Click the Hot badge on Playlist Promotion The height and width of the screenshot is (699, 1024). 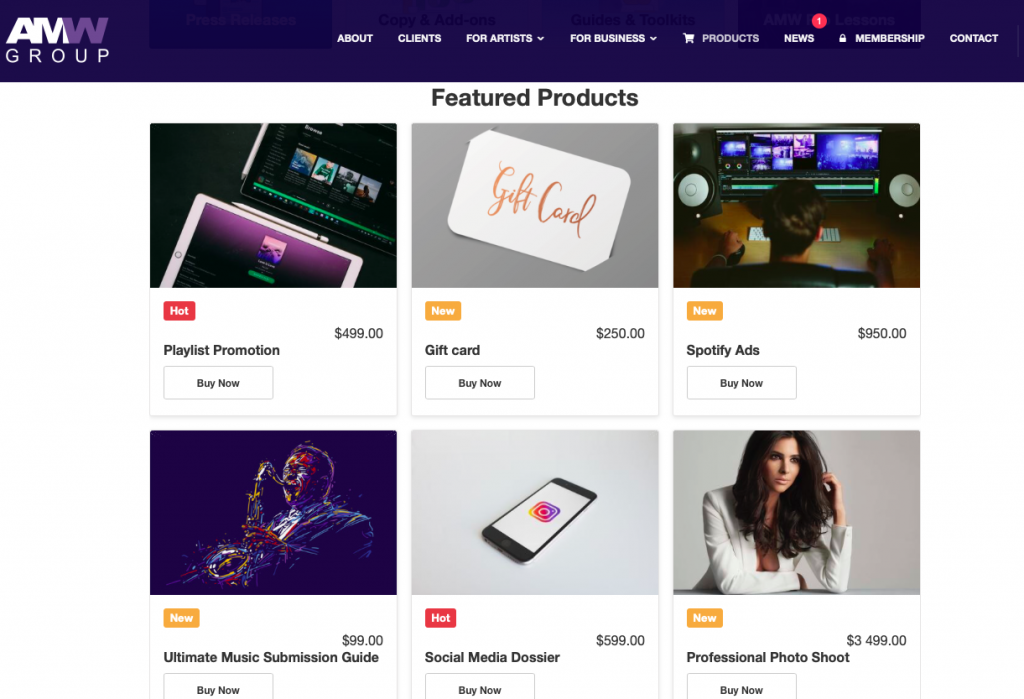pos(179,311)
